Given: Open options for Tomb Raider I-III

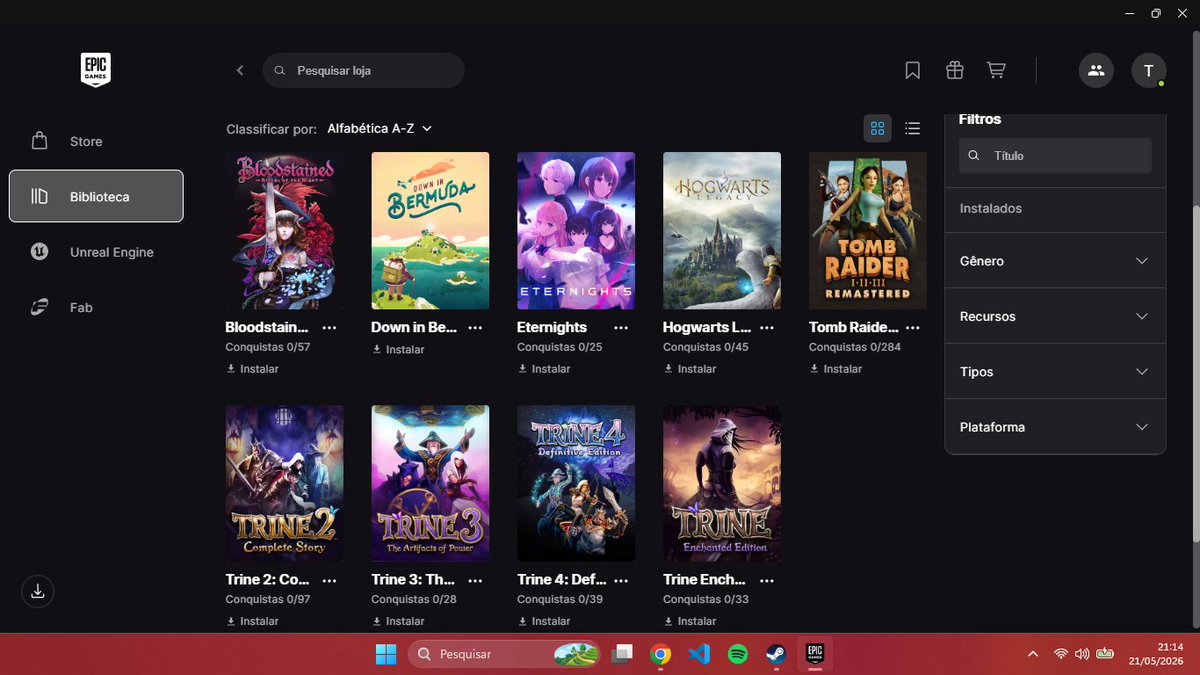Looking at the screenshot, I should click(x=913, y=327).
